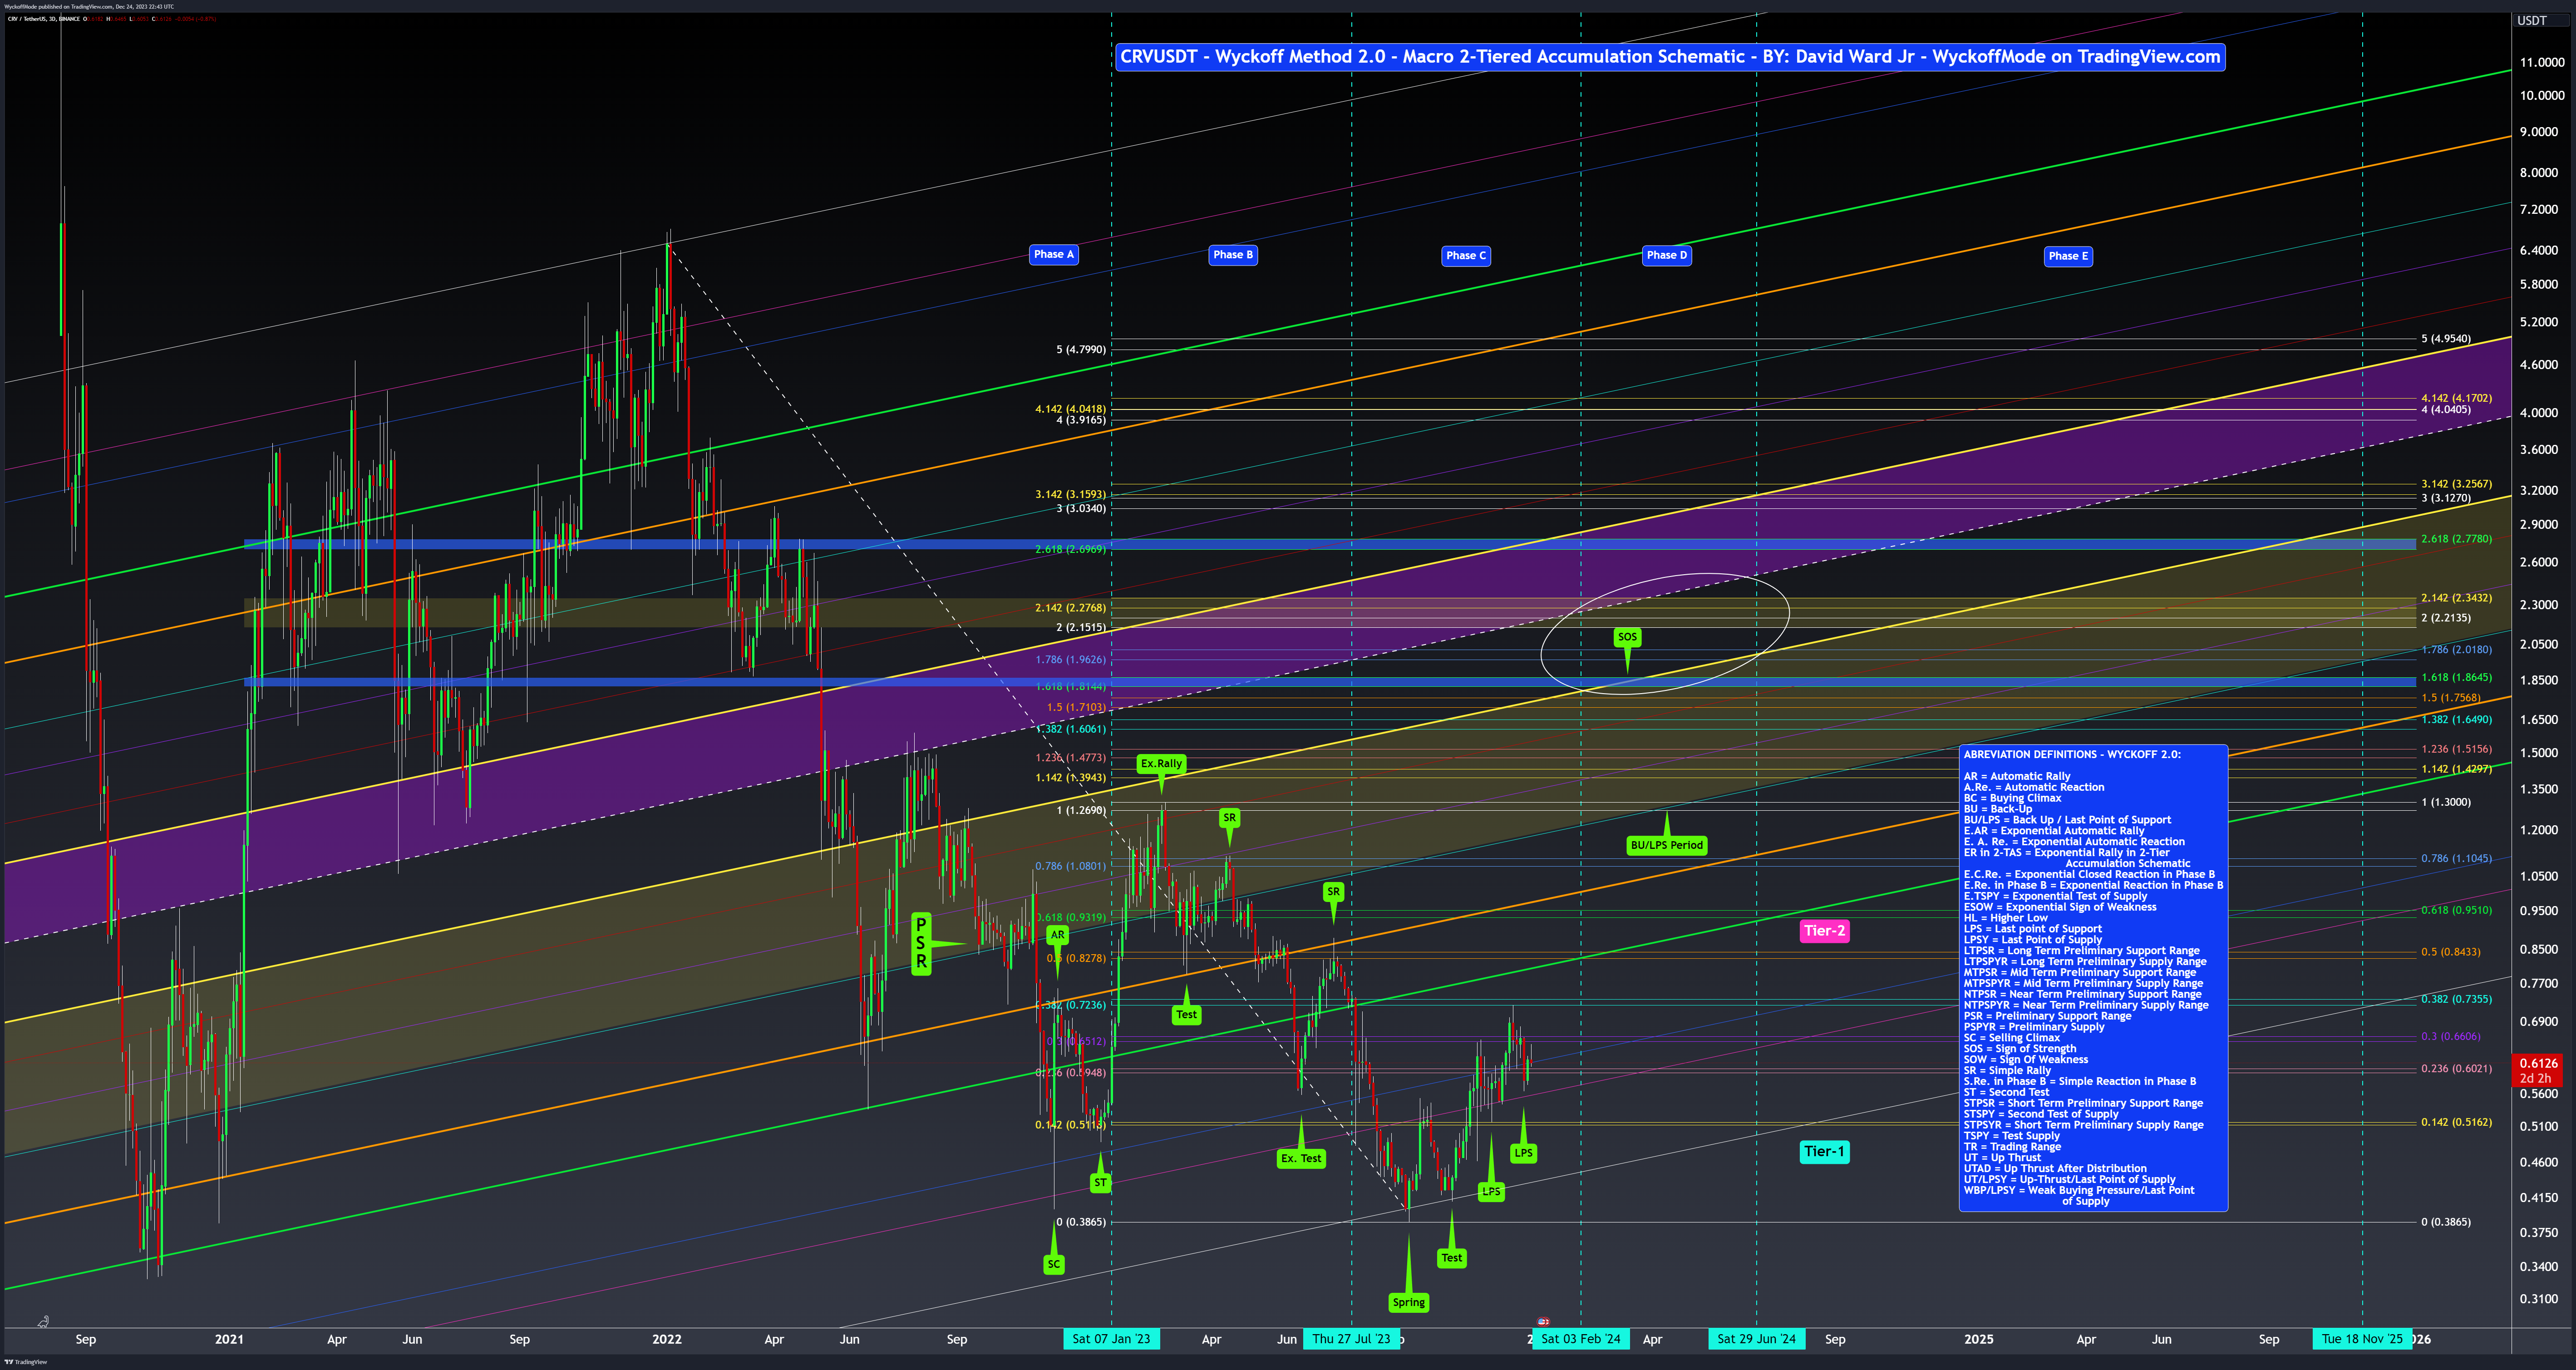Image resolution: width=2576 pixels, height=1370 pixels.
Task: Click the dinosaur icon at chart bottom-left
Action: pyautogui.click(x=43, y=1321)
